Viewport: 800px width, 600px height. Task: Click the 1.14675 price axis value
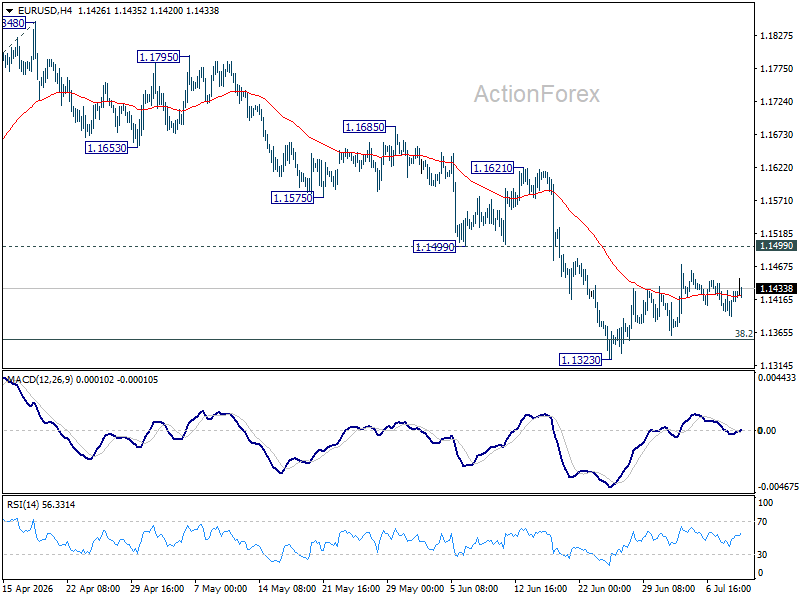pos(777,266)
